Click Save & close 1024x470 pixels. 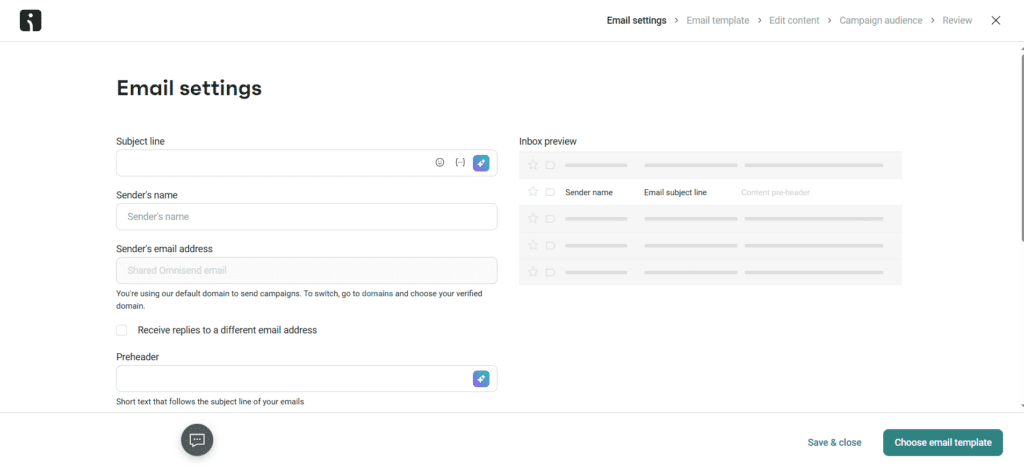coord(834,442)
